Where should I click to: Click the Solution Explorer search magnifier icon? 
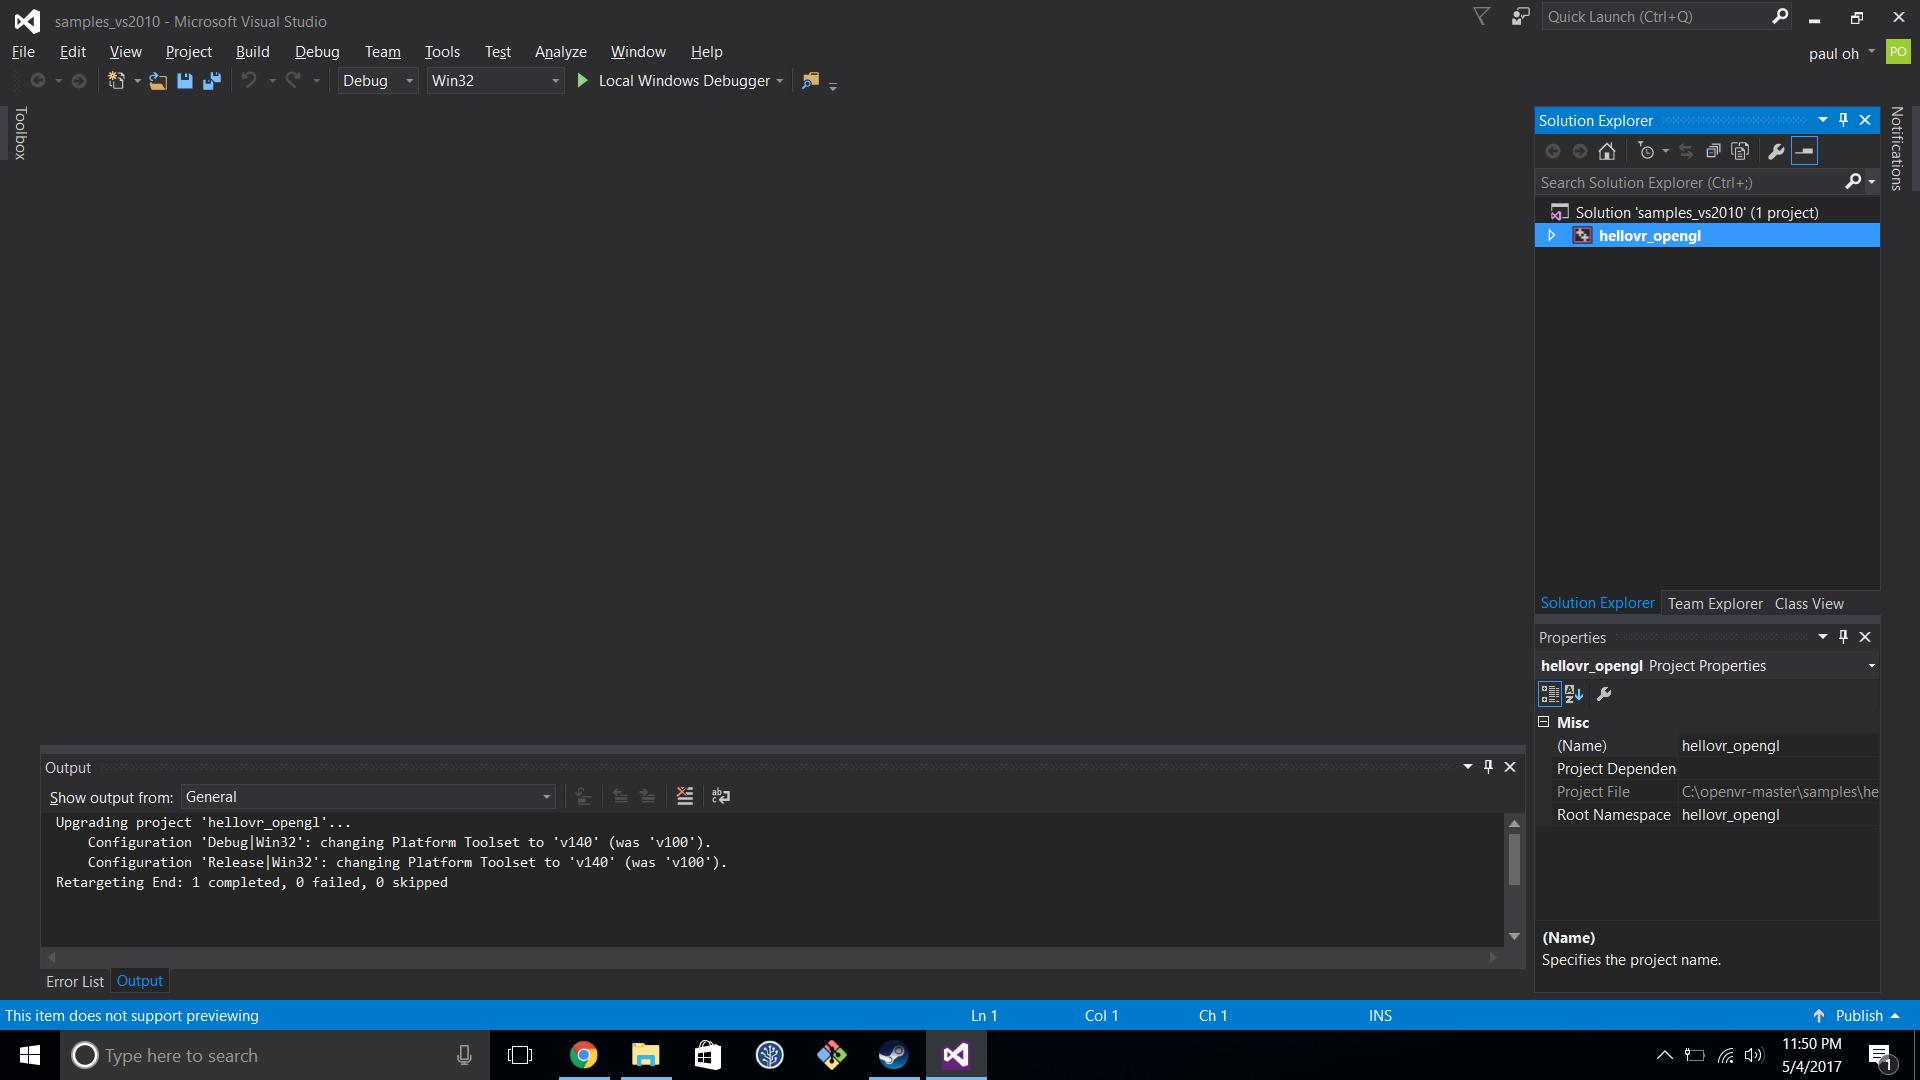coord(1853,181)
